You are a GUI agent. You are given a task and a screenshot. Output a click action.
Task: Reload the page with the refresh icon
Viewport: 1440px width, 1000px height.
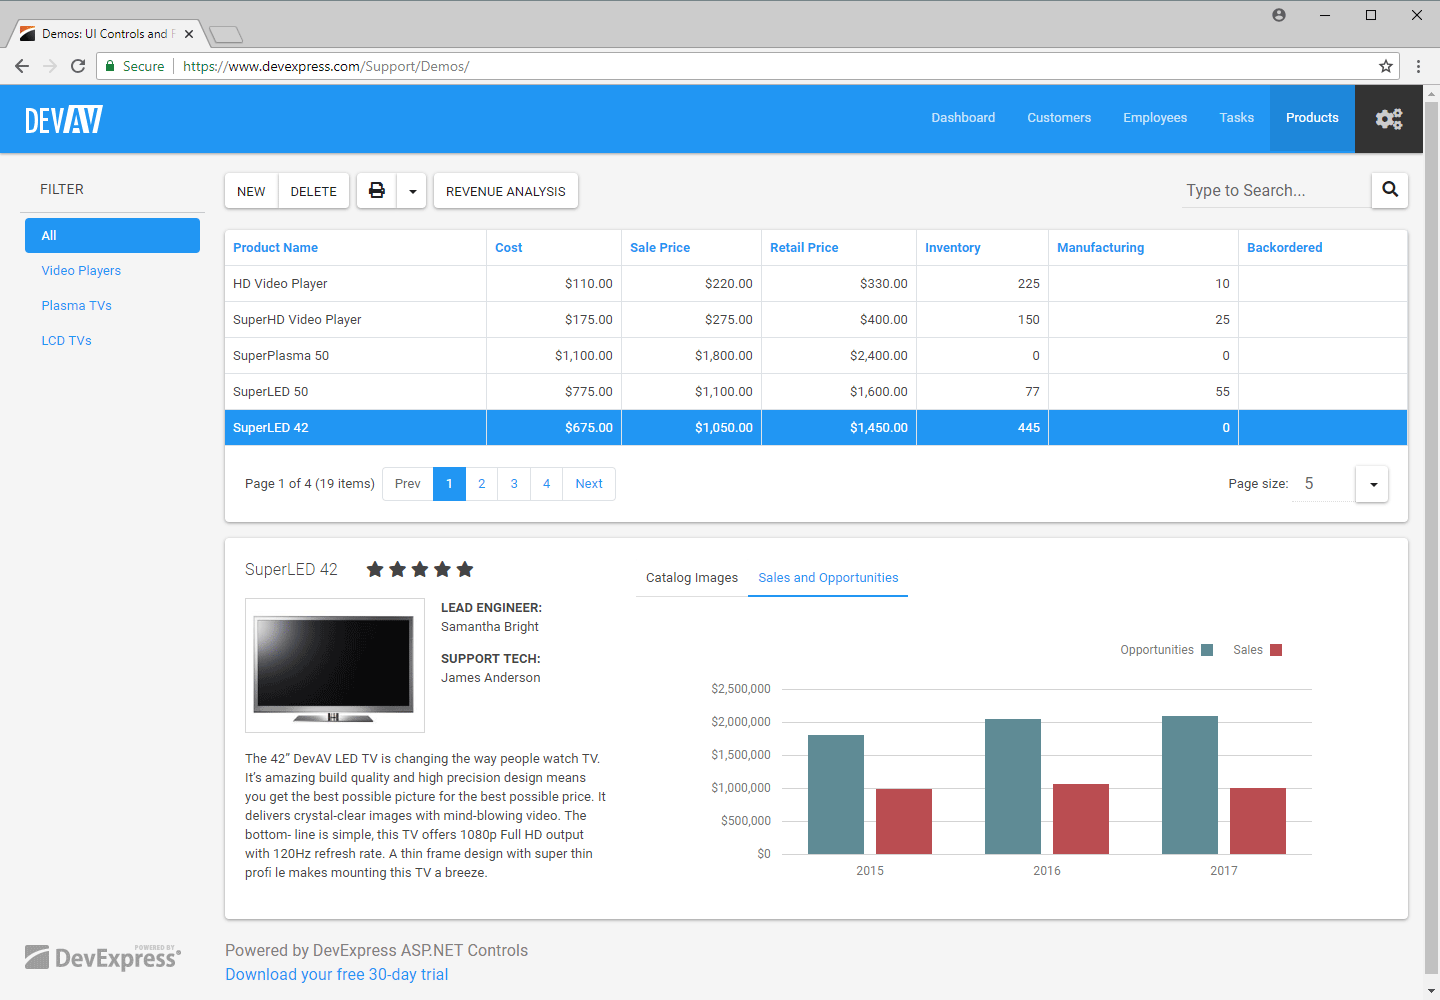click(78, 66)
